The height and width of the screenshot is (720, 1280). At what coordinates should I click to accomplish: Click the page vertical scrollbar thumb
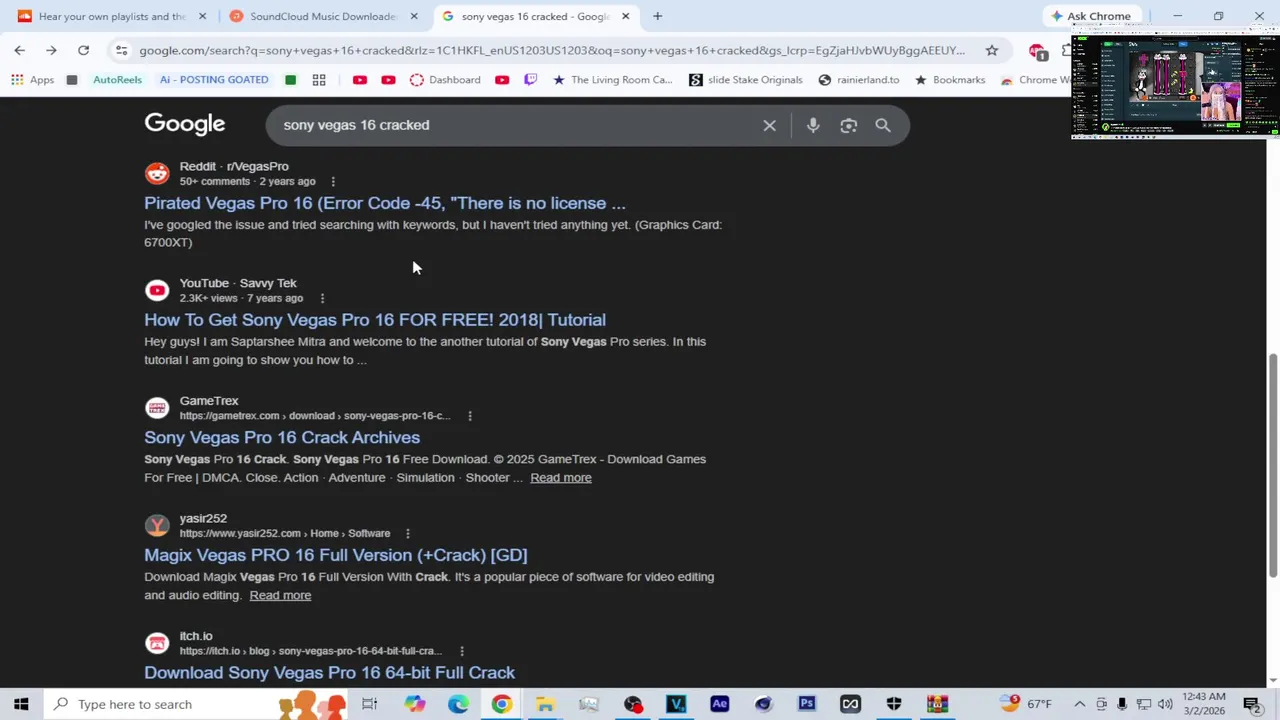click(x=1272, y=465)
